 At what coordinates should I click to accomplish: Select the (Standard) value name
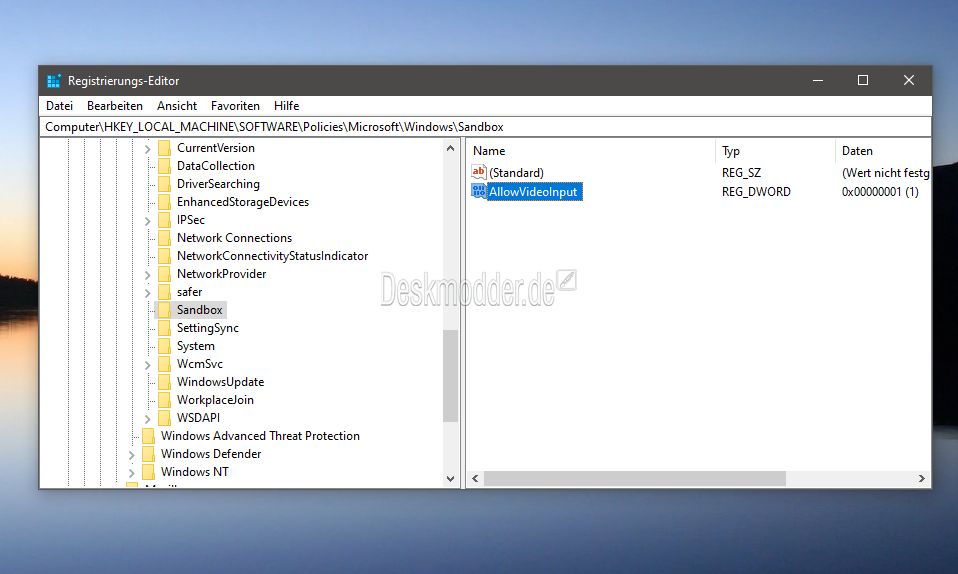(516, 173)
